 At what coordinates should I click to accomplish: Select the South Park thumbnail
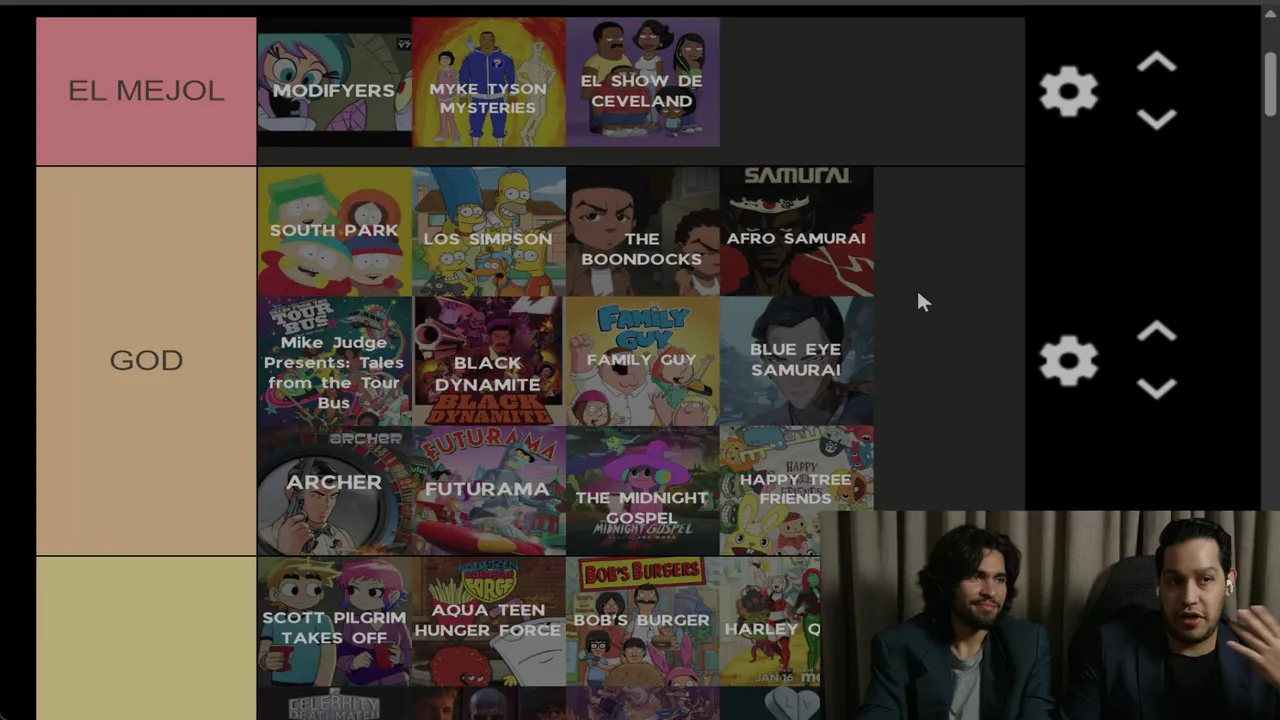coord(334,231)
